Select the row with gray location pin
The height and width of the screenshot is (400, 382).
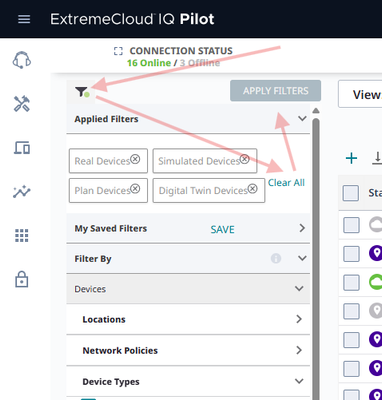coord(351,311)
